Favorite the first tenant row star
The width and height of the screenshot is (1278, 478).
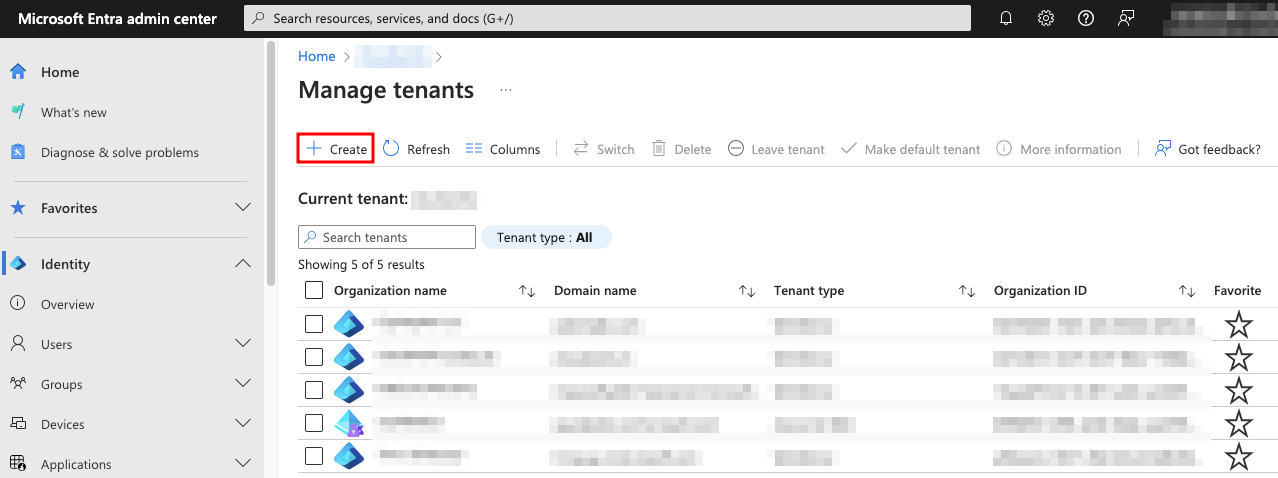[x=1239, y=324]
